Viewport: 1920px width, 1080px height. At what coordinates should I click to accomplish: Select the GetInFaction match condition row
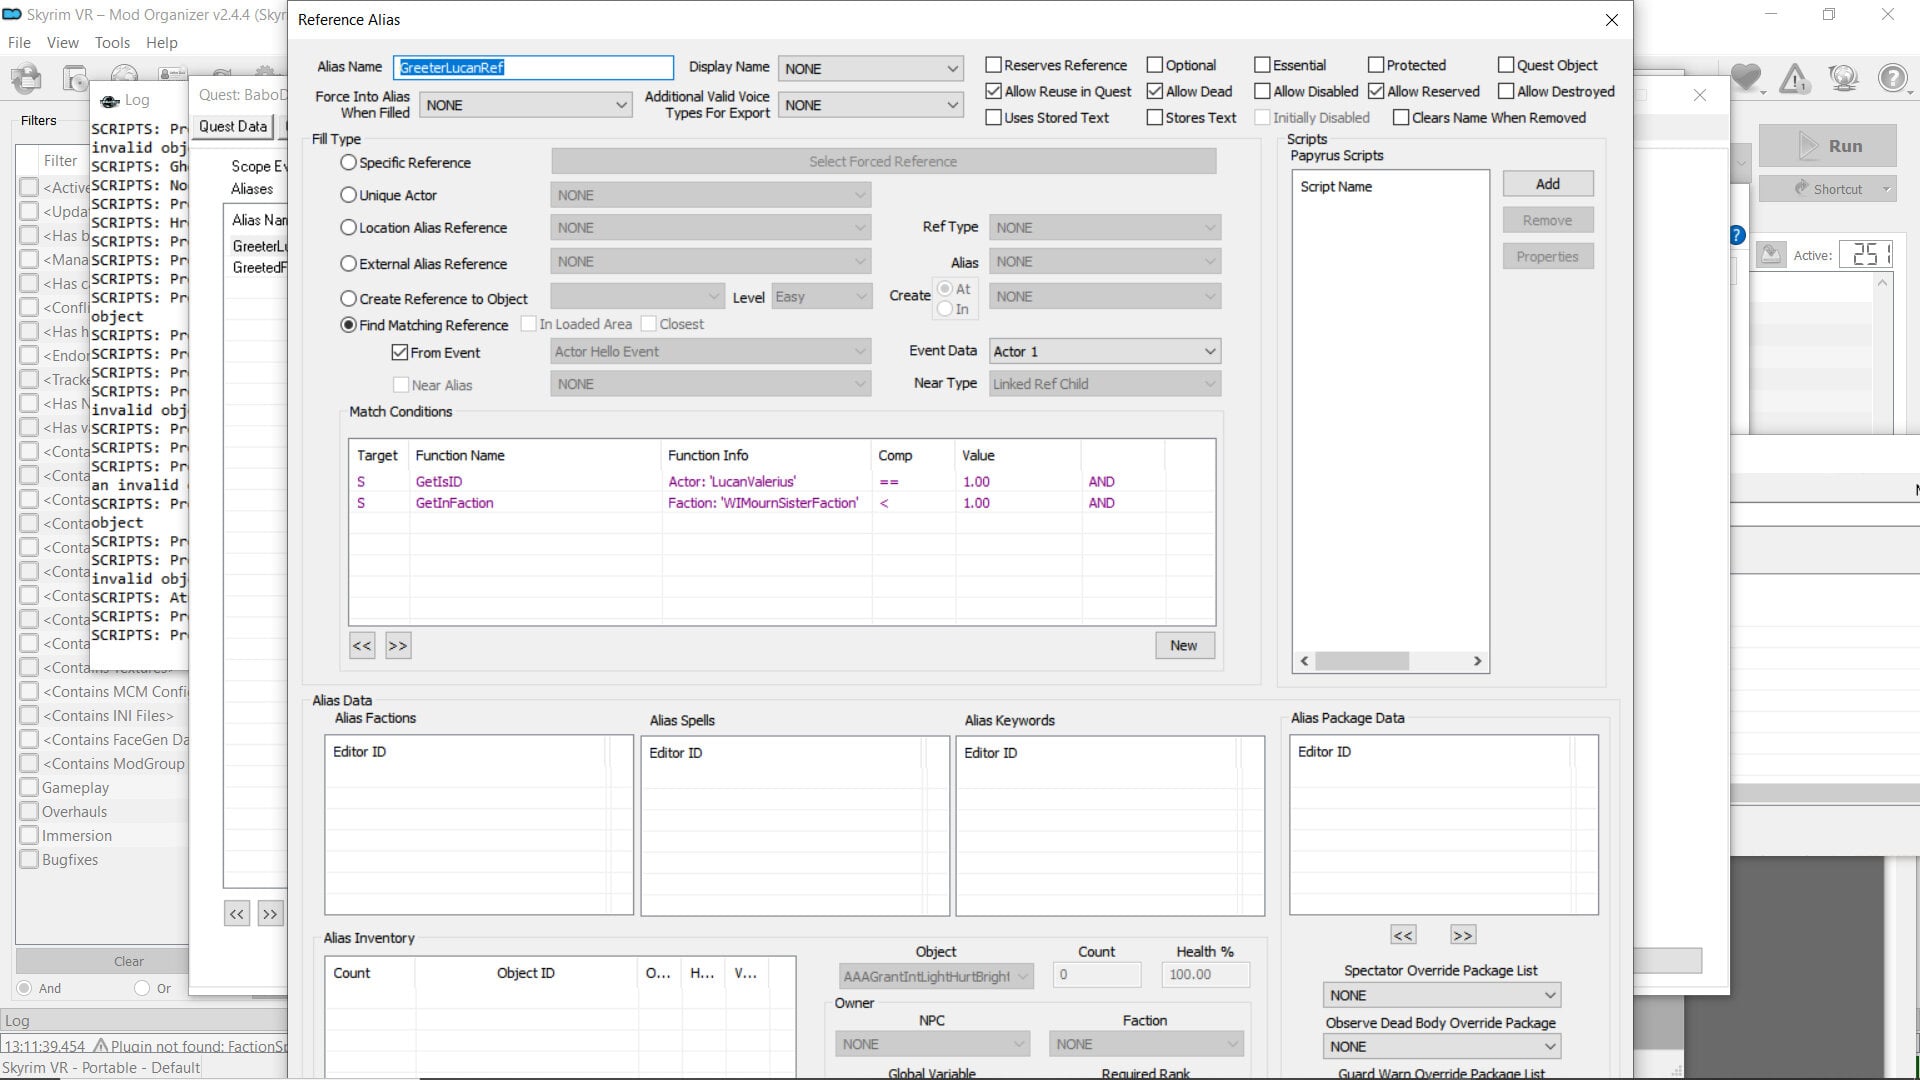click(781, 503)
